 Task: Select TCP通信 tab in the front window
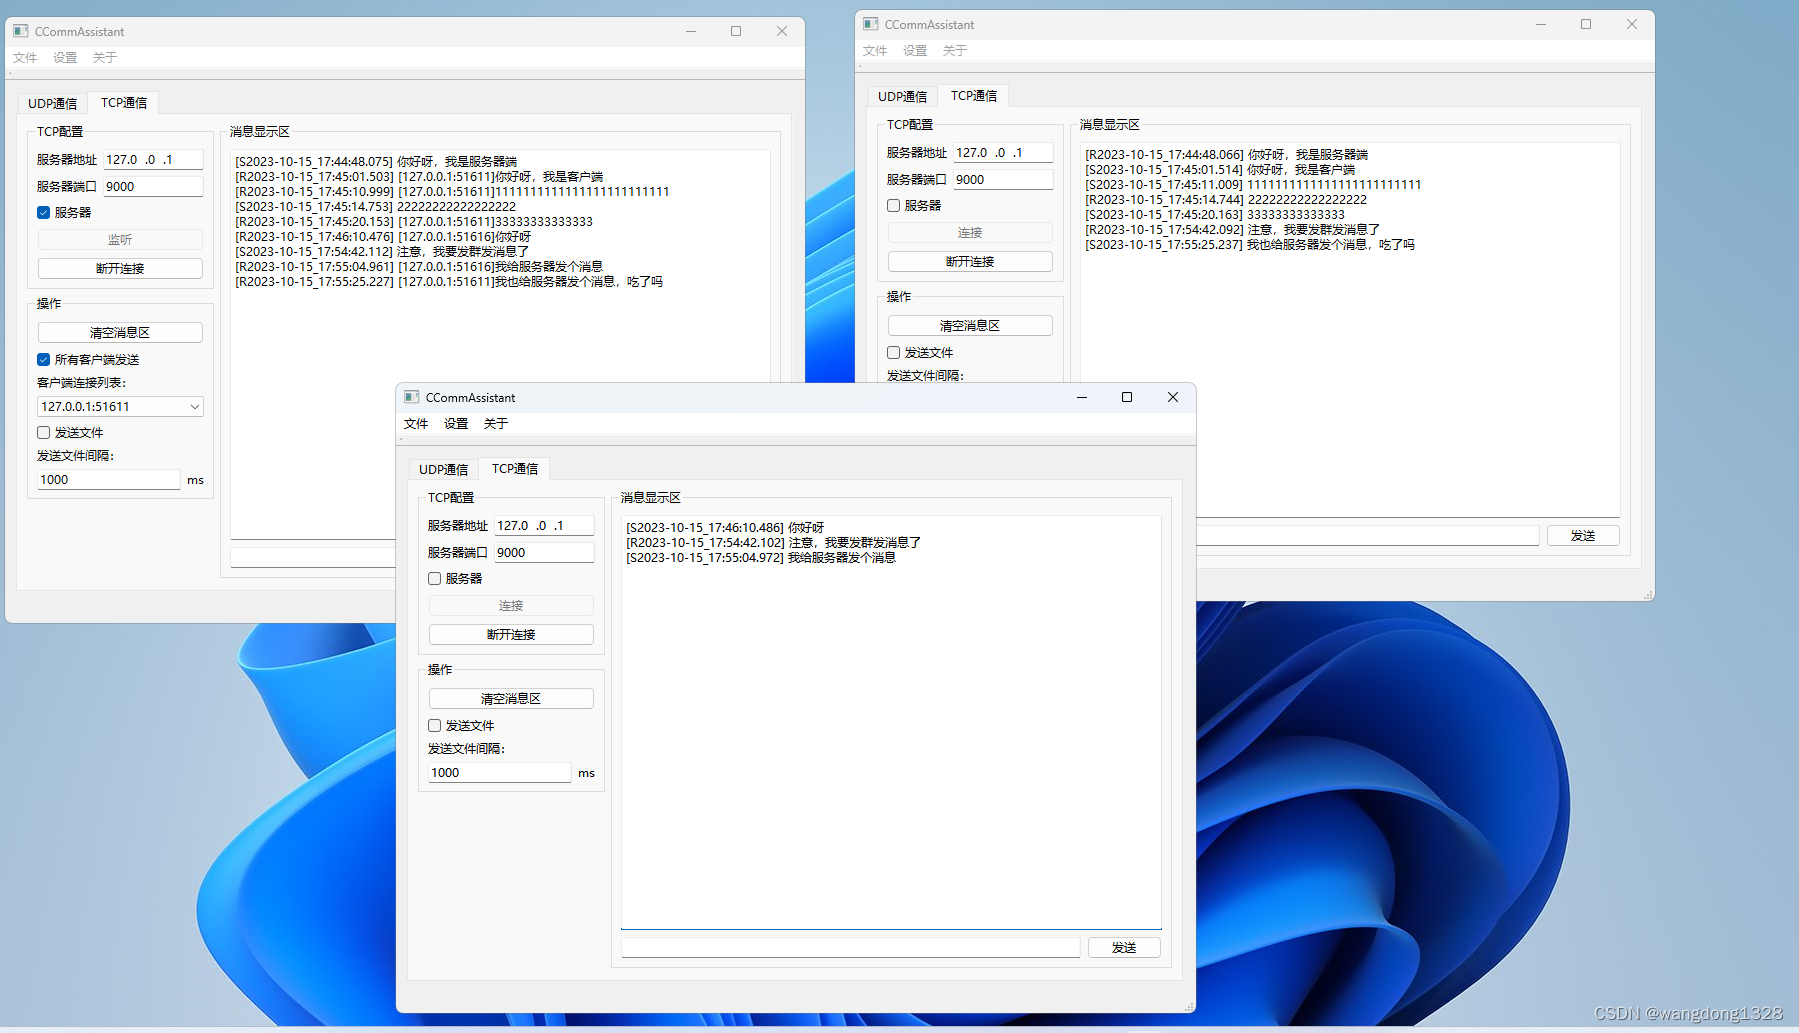(515, 468)
